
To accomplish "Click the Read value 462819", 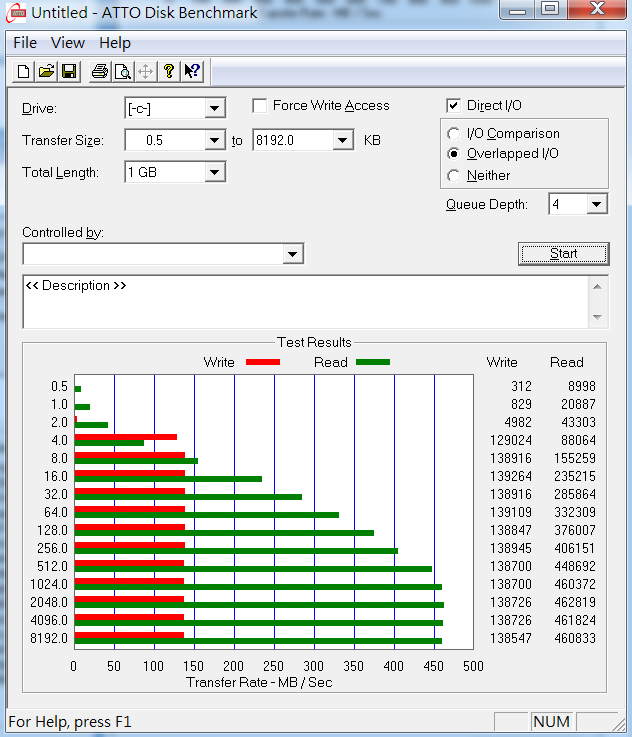I will click(575, 603).
